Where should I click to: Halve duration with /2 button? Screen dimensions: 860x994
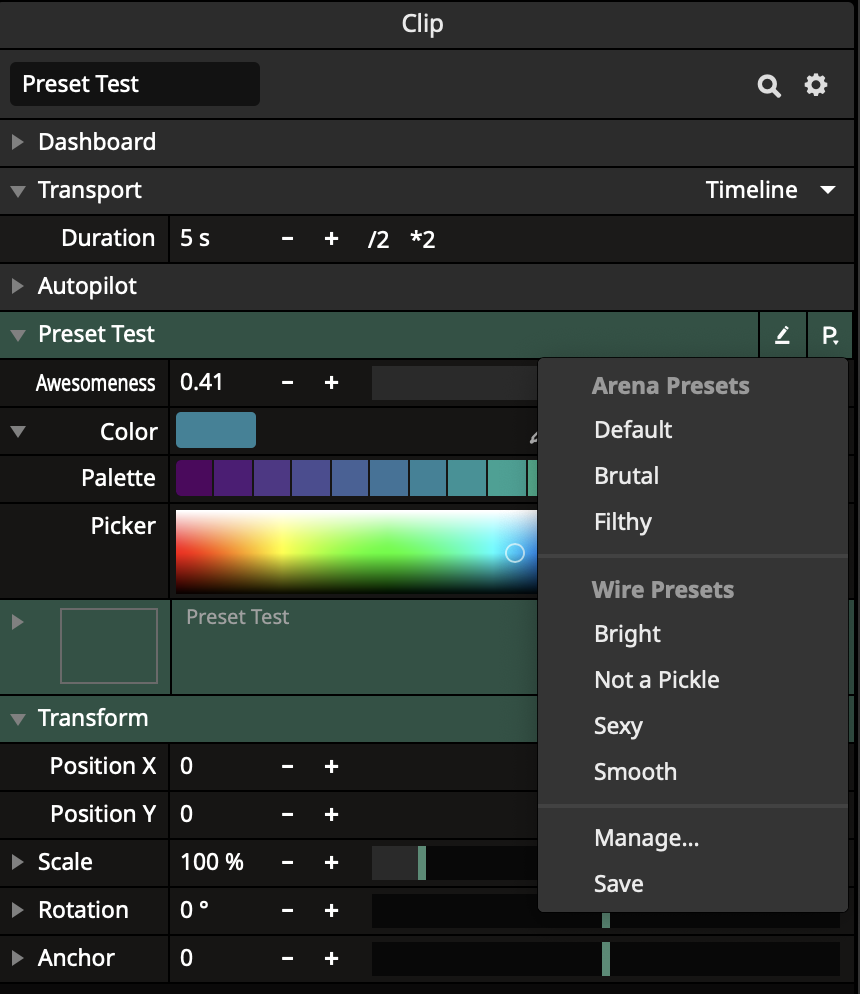378,239
